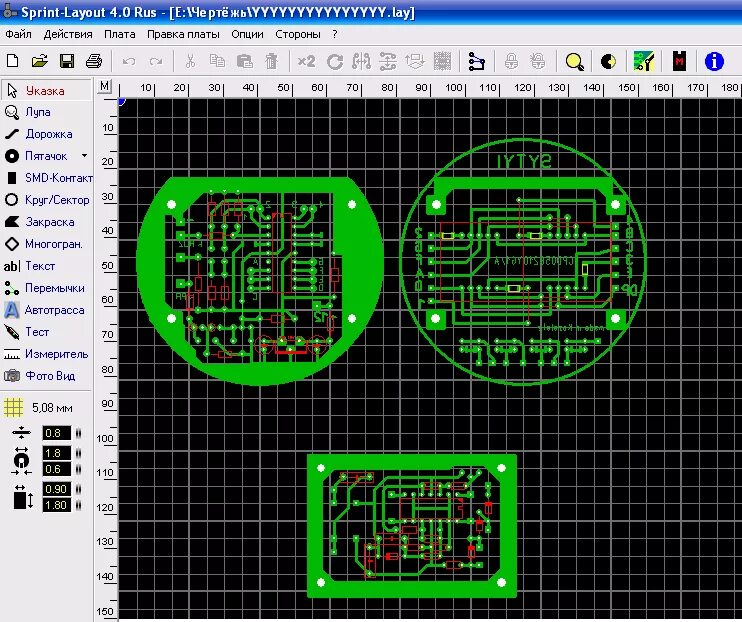Open the Плата menu
This screenshot has width=742, height=622.
119,34
